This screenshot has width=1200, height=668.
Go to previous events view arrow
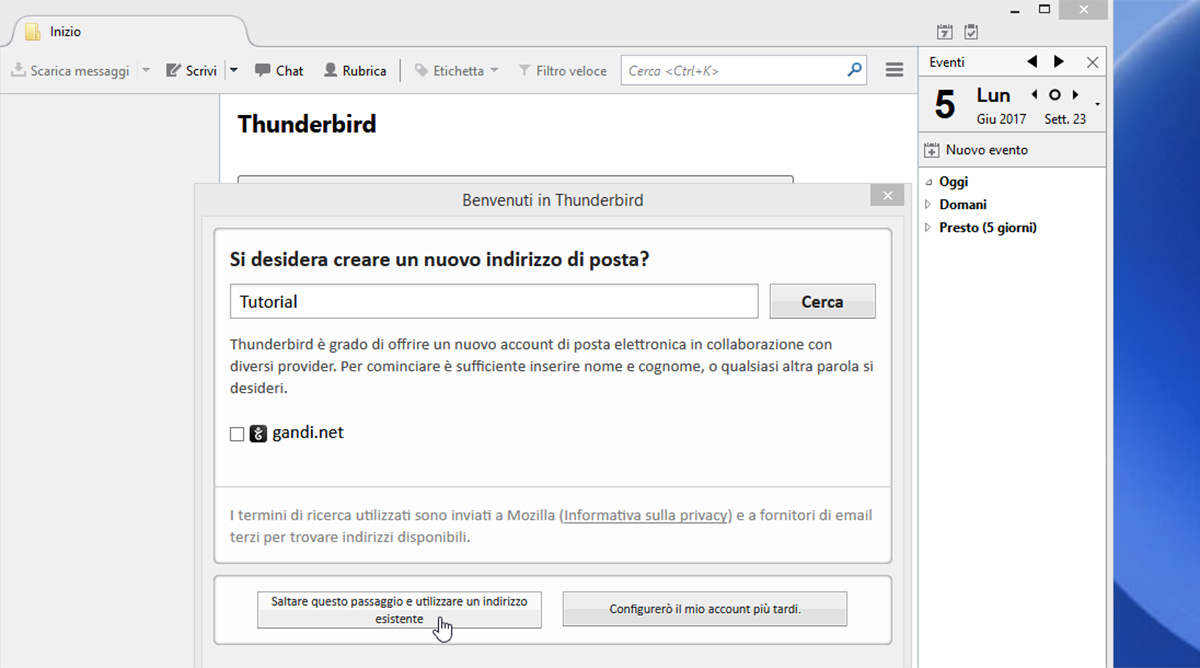click(x=1033, y=62)
